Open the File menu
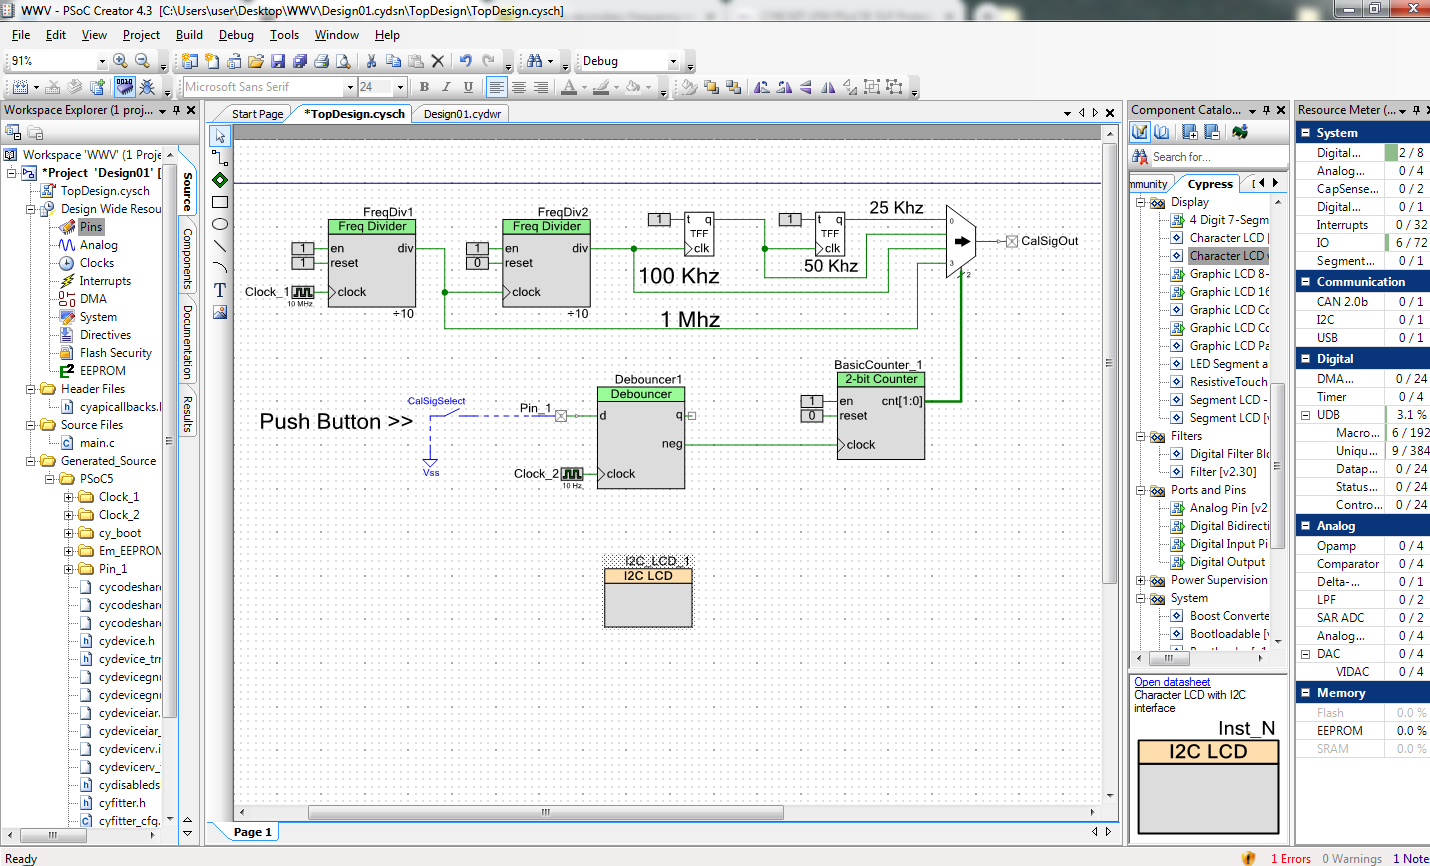Image resolution: width=1430 pixels, height=866 pixels. (x=21, y=34)
